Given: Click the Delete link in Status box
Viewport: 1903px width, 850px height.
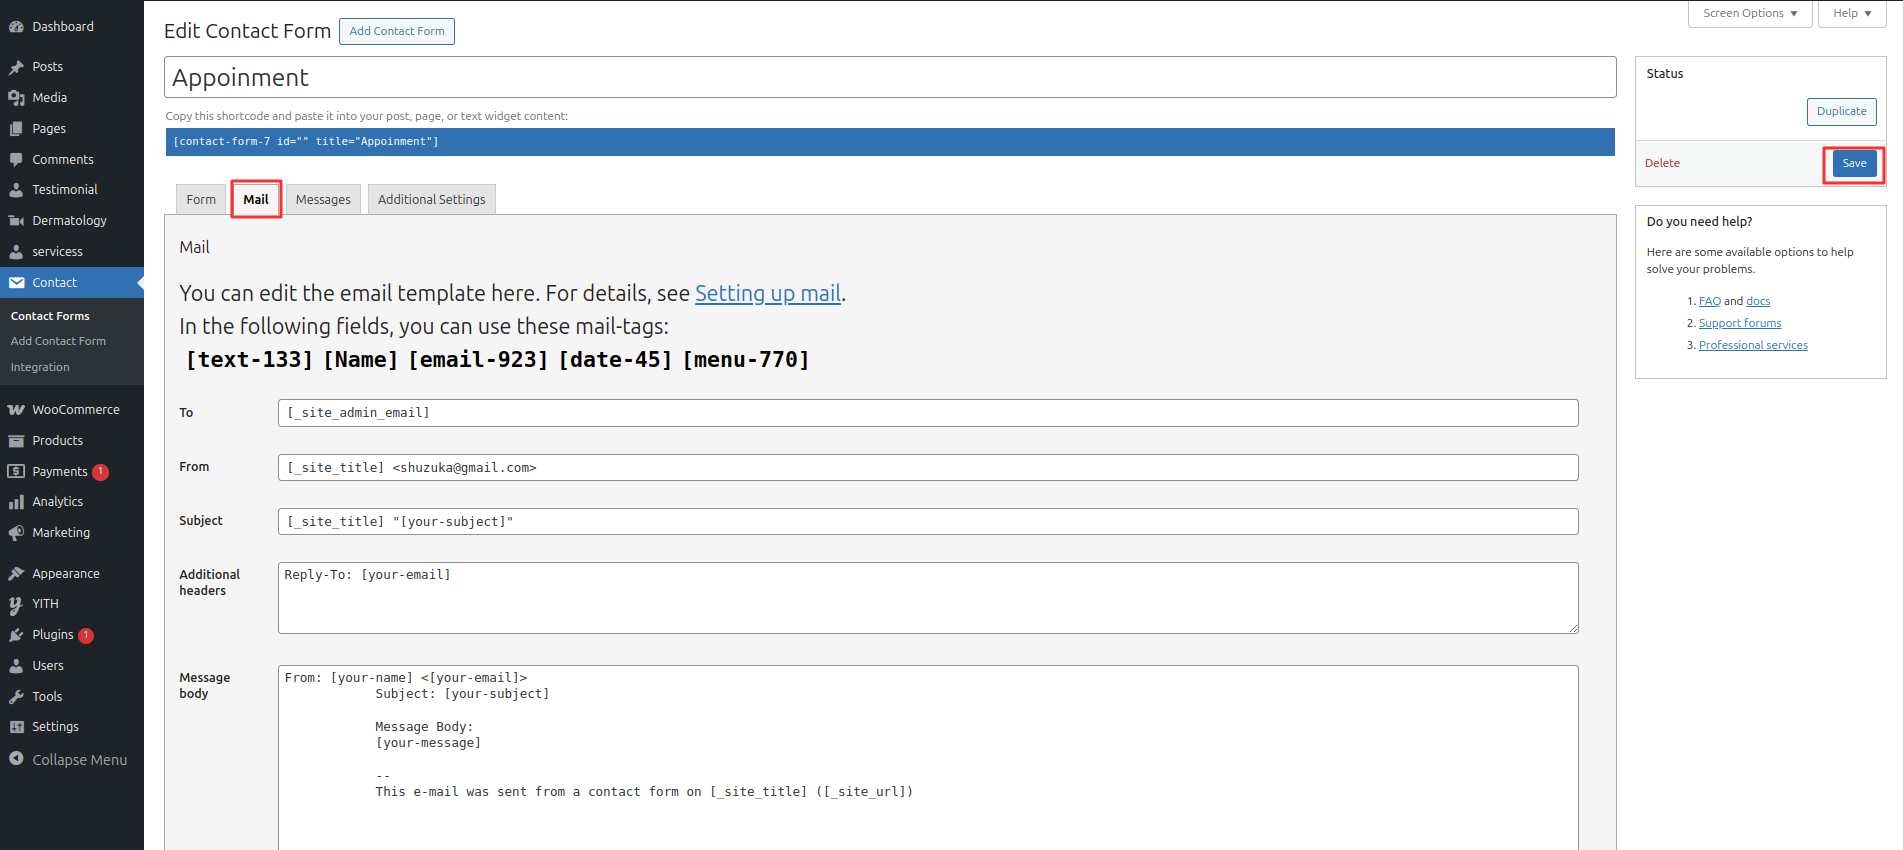Looking at the screenshot, I should (1662, 164).
